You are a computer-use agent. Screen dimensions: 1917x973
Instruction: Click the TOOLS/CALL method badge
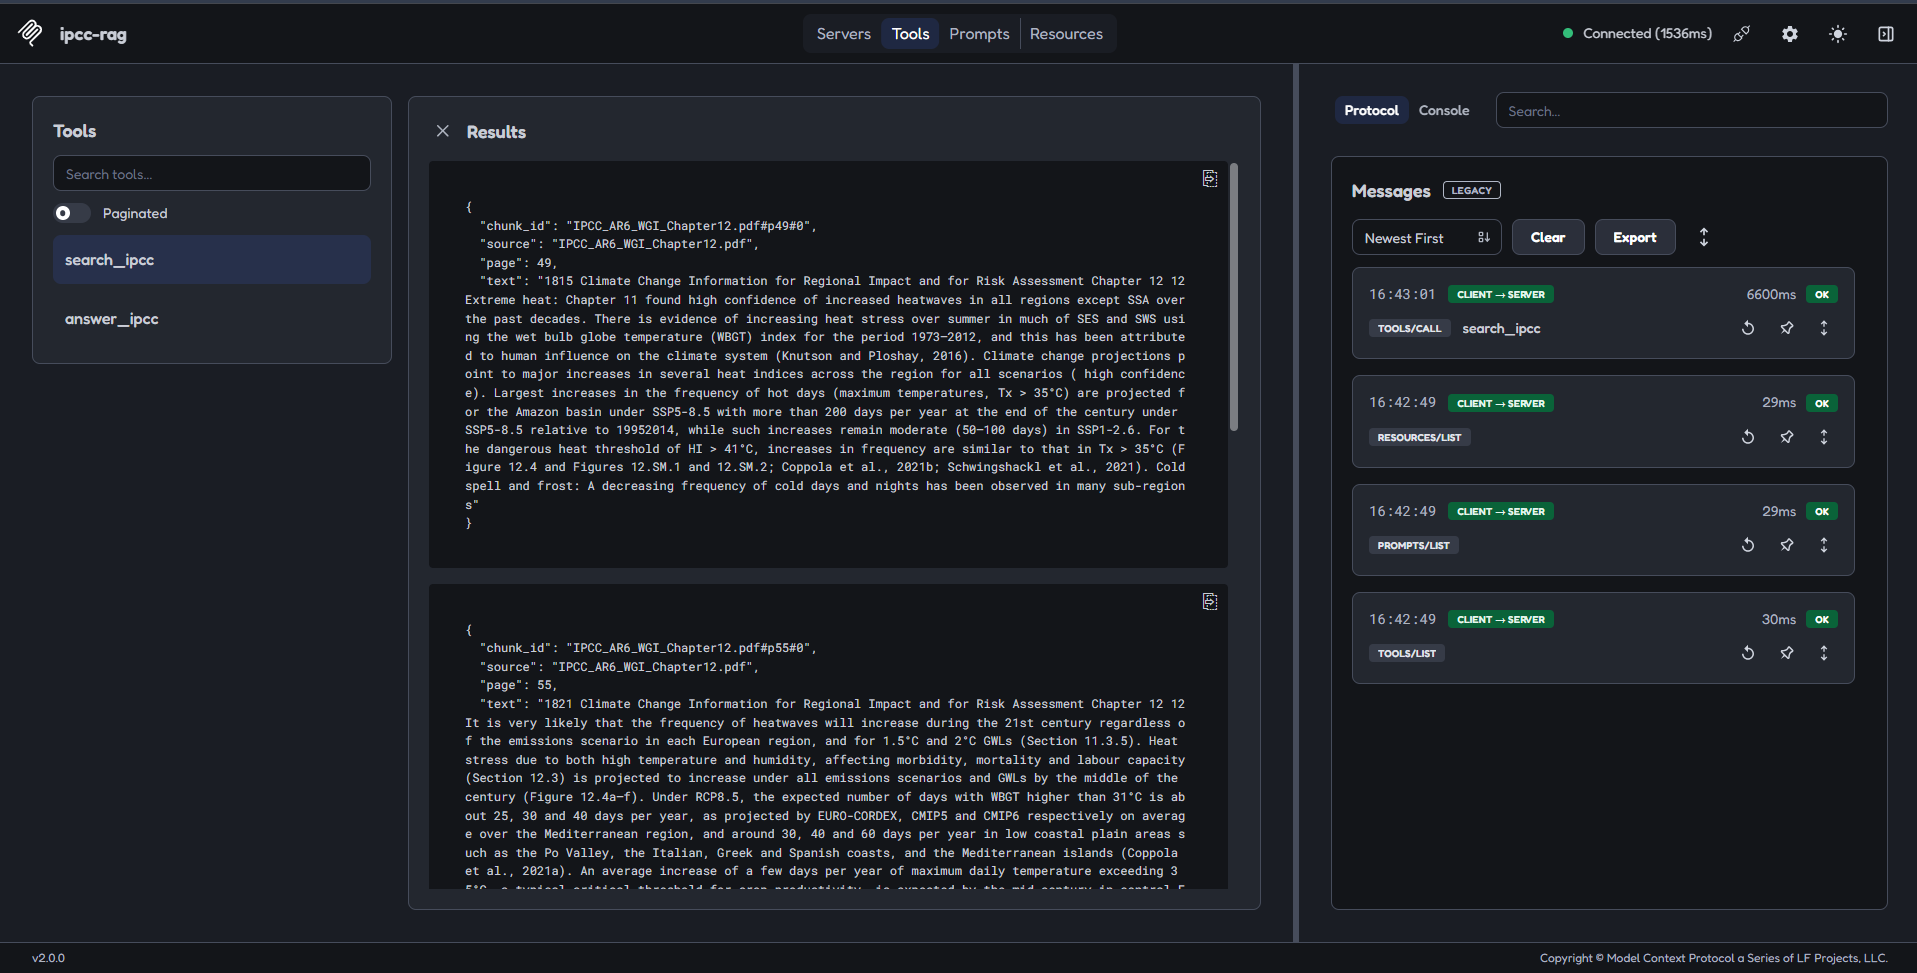(x=1409, y=328)
